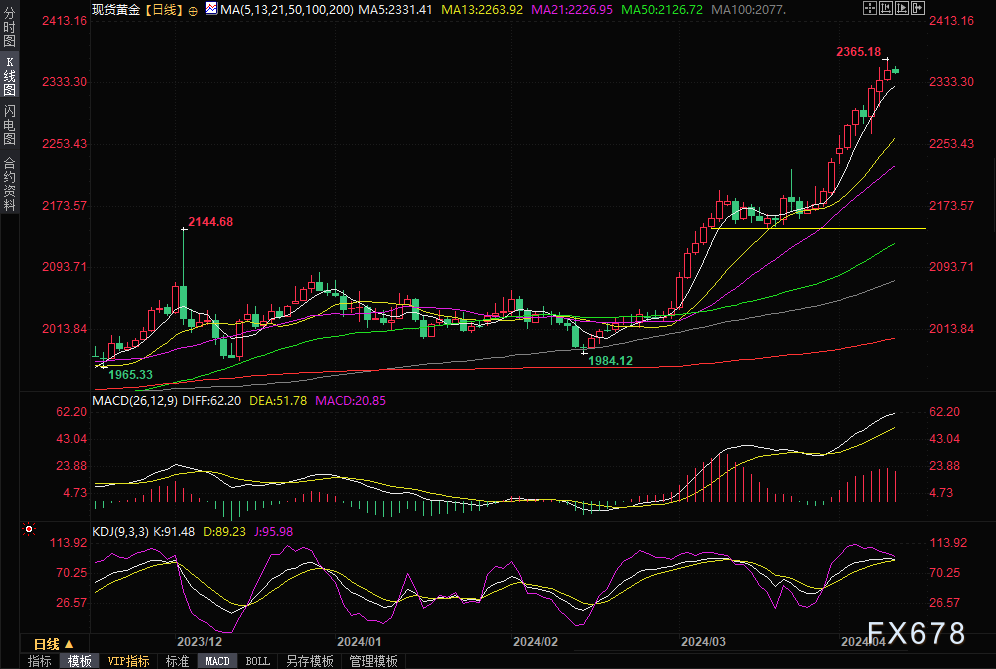Switch to the 标准 template
This screenshot has height=669, width=996.
(177, 661)
